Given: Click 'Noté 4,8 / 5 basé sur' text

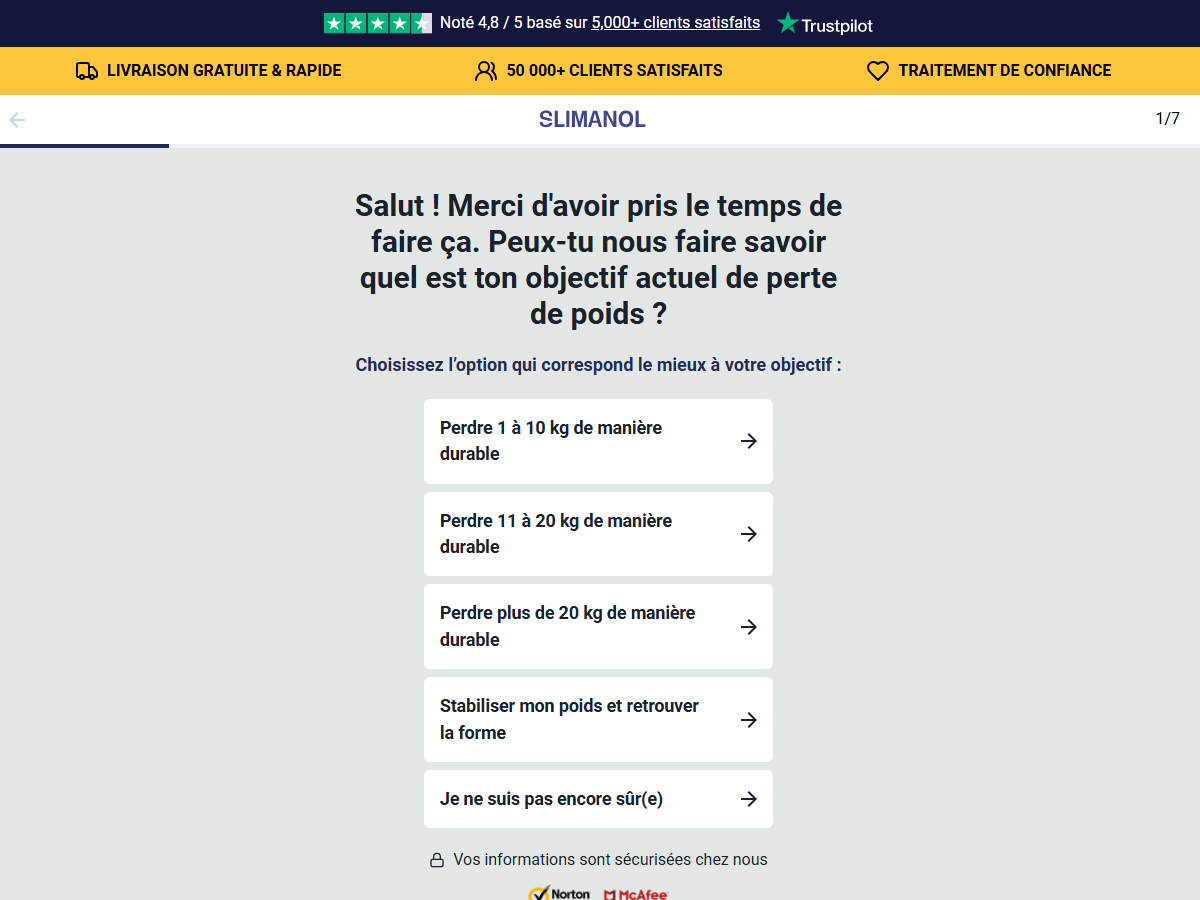Looking at the screenshot, I should [513, 23].
